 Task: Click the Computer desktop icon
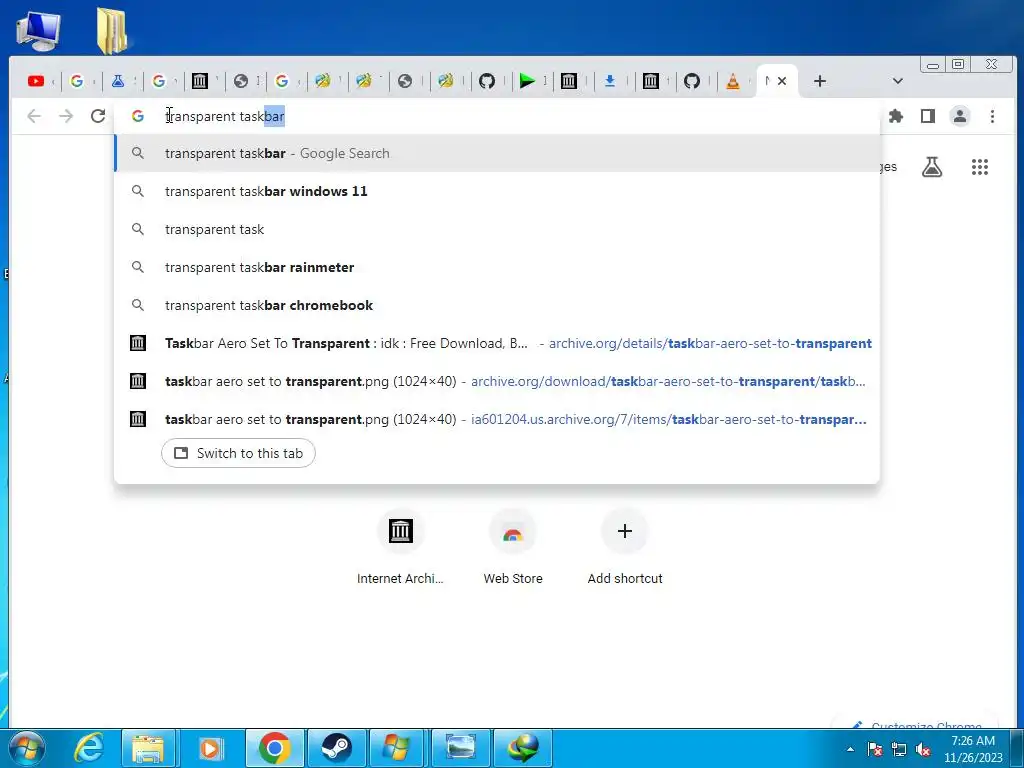coord(39,31)
